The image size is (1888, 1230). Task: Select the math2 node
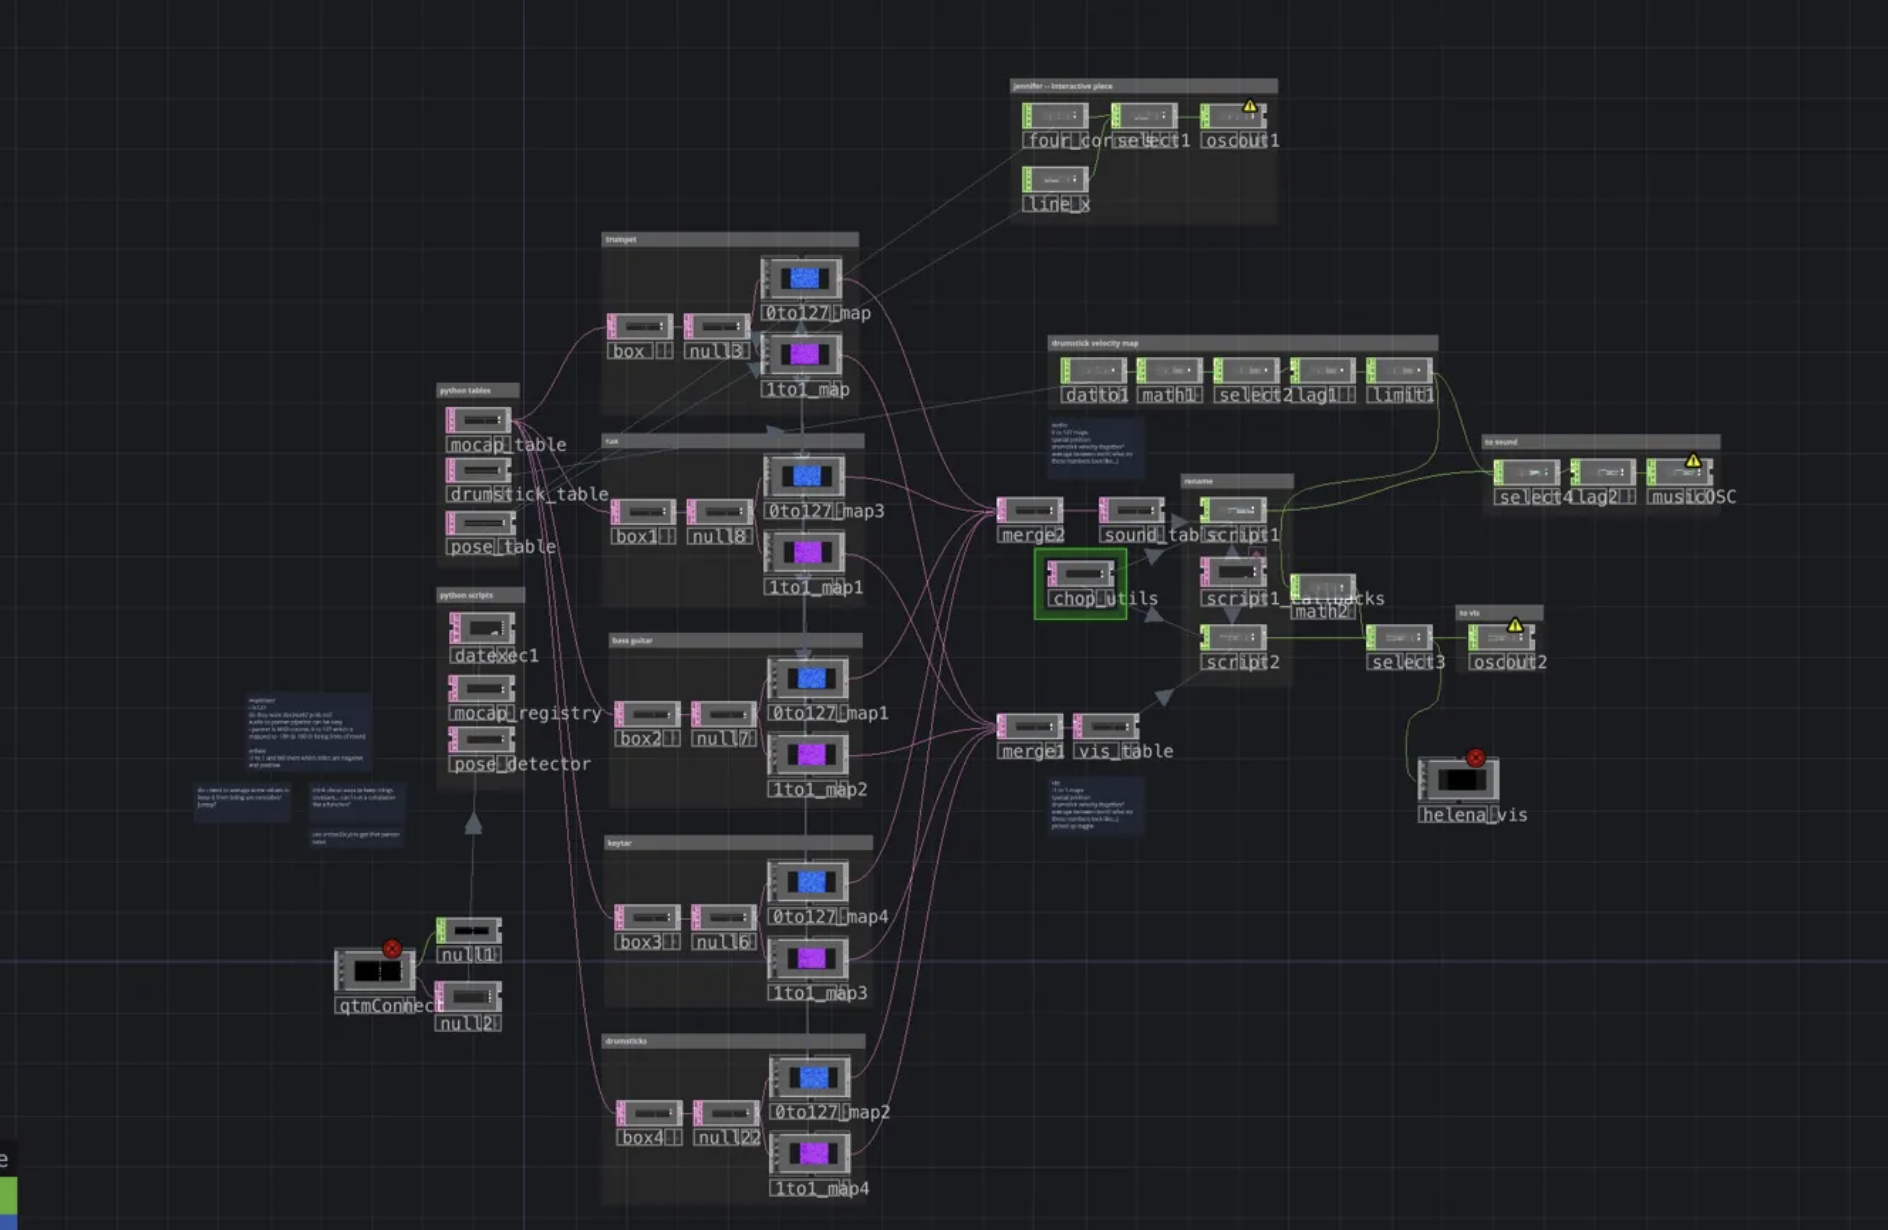tap(1323, 587)
